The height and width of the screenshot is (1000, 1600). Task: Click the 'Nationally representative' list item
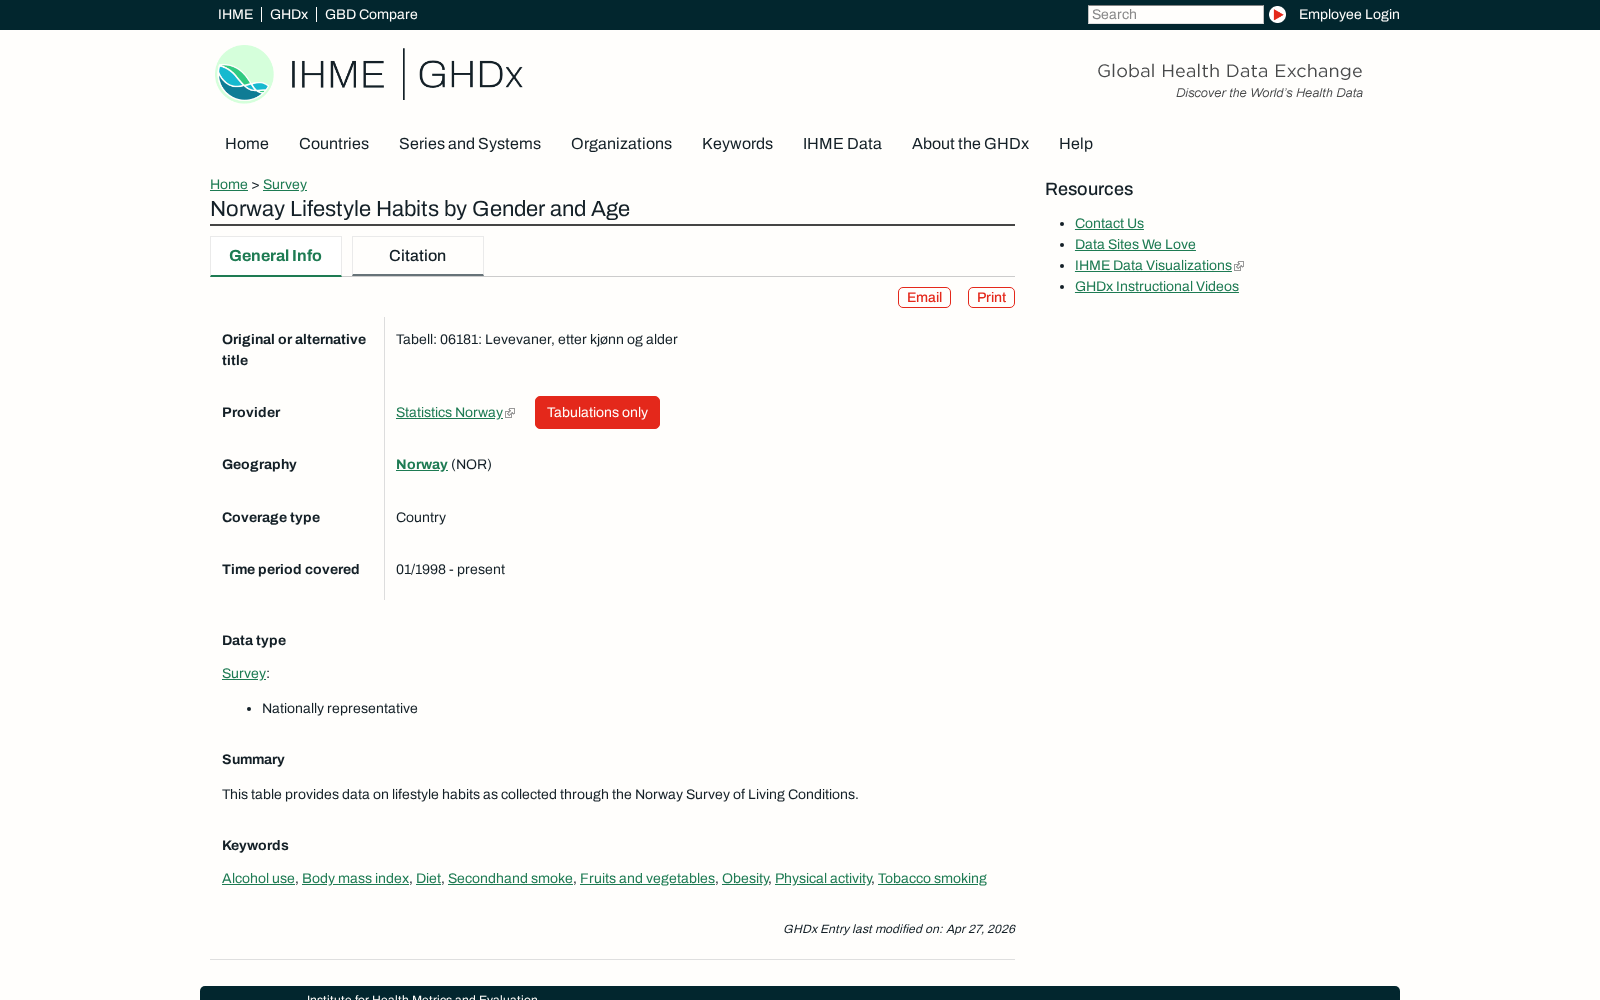click(340, 709)
